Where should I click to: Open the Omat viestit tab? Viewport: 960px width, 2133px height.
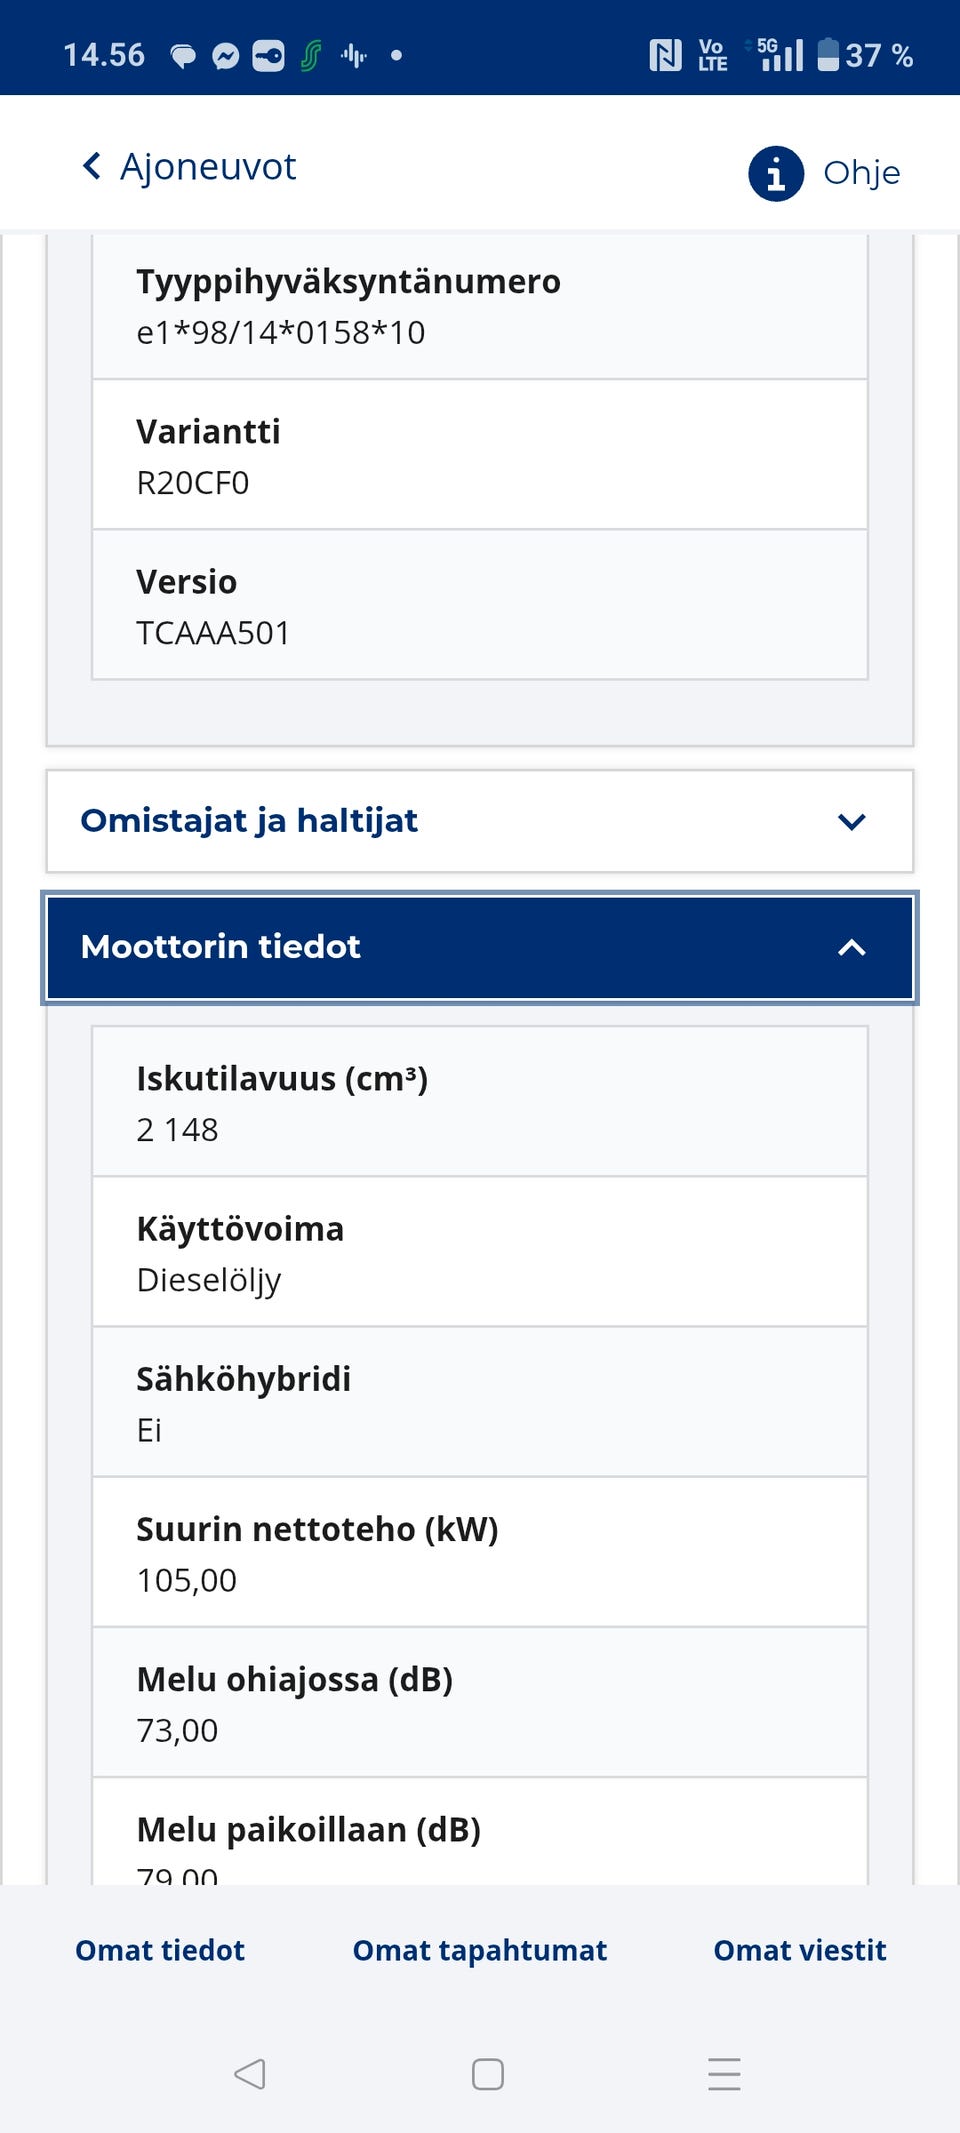coord(800,1950)
